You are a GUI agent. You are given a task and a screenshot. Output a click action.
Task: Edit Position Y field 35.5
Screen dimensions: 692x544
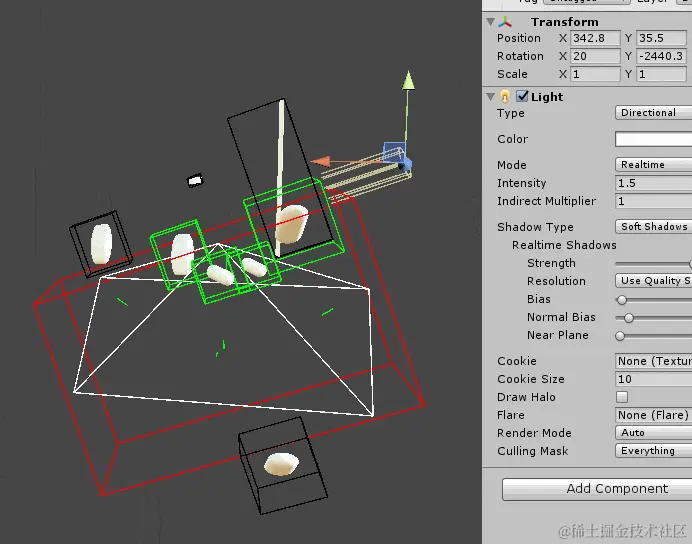pos(661,38)
